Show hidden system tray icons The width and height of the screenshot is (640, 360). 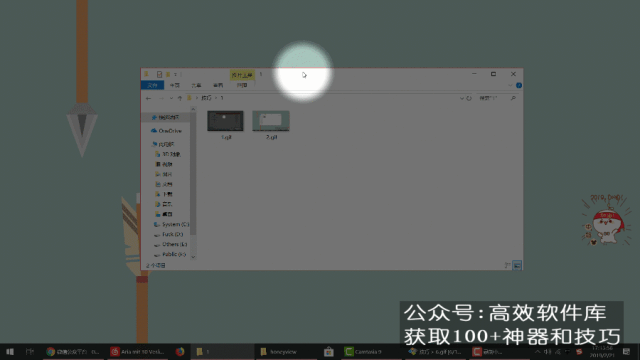pos(538,351)
